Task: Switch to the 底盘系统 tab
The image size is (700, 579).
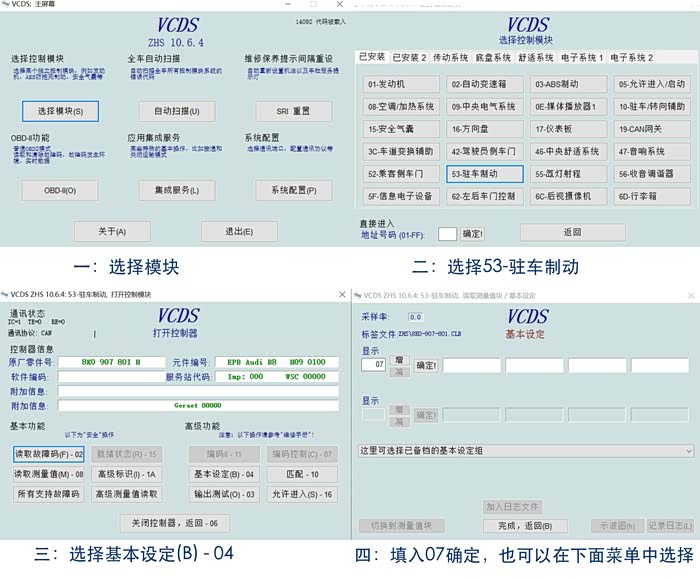Action: 495,57
